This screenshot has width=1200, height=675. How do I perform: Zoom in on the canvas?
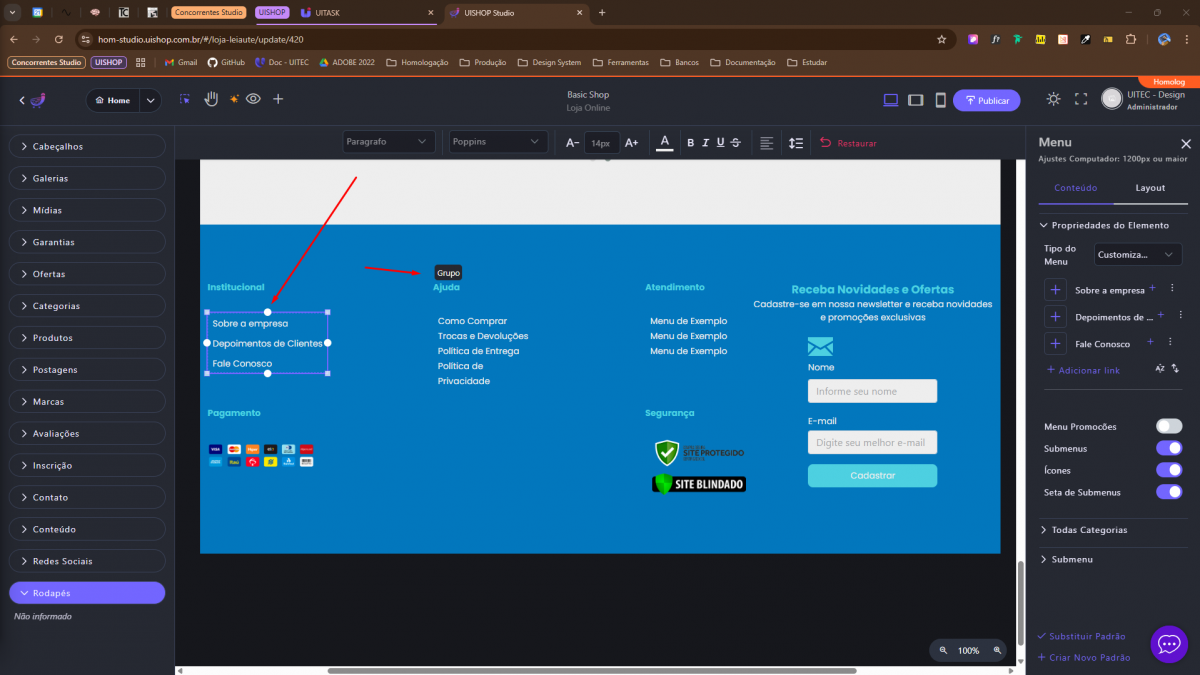996,650
